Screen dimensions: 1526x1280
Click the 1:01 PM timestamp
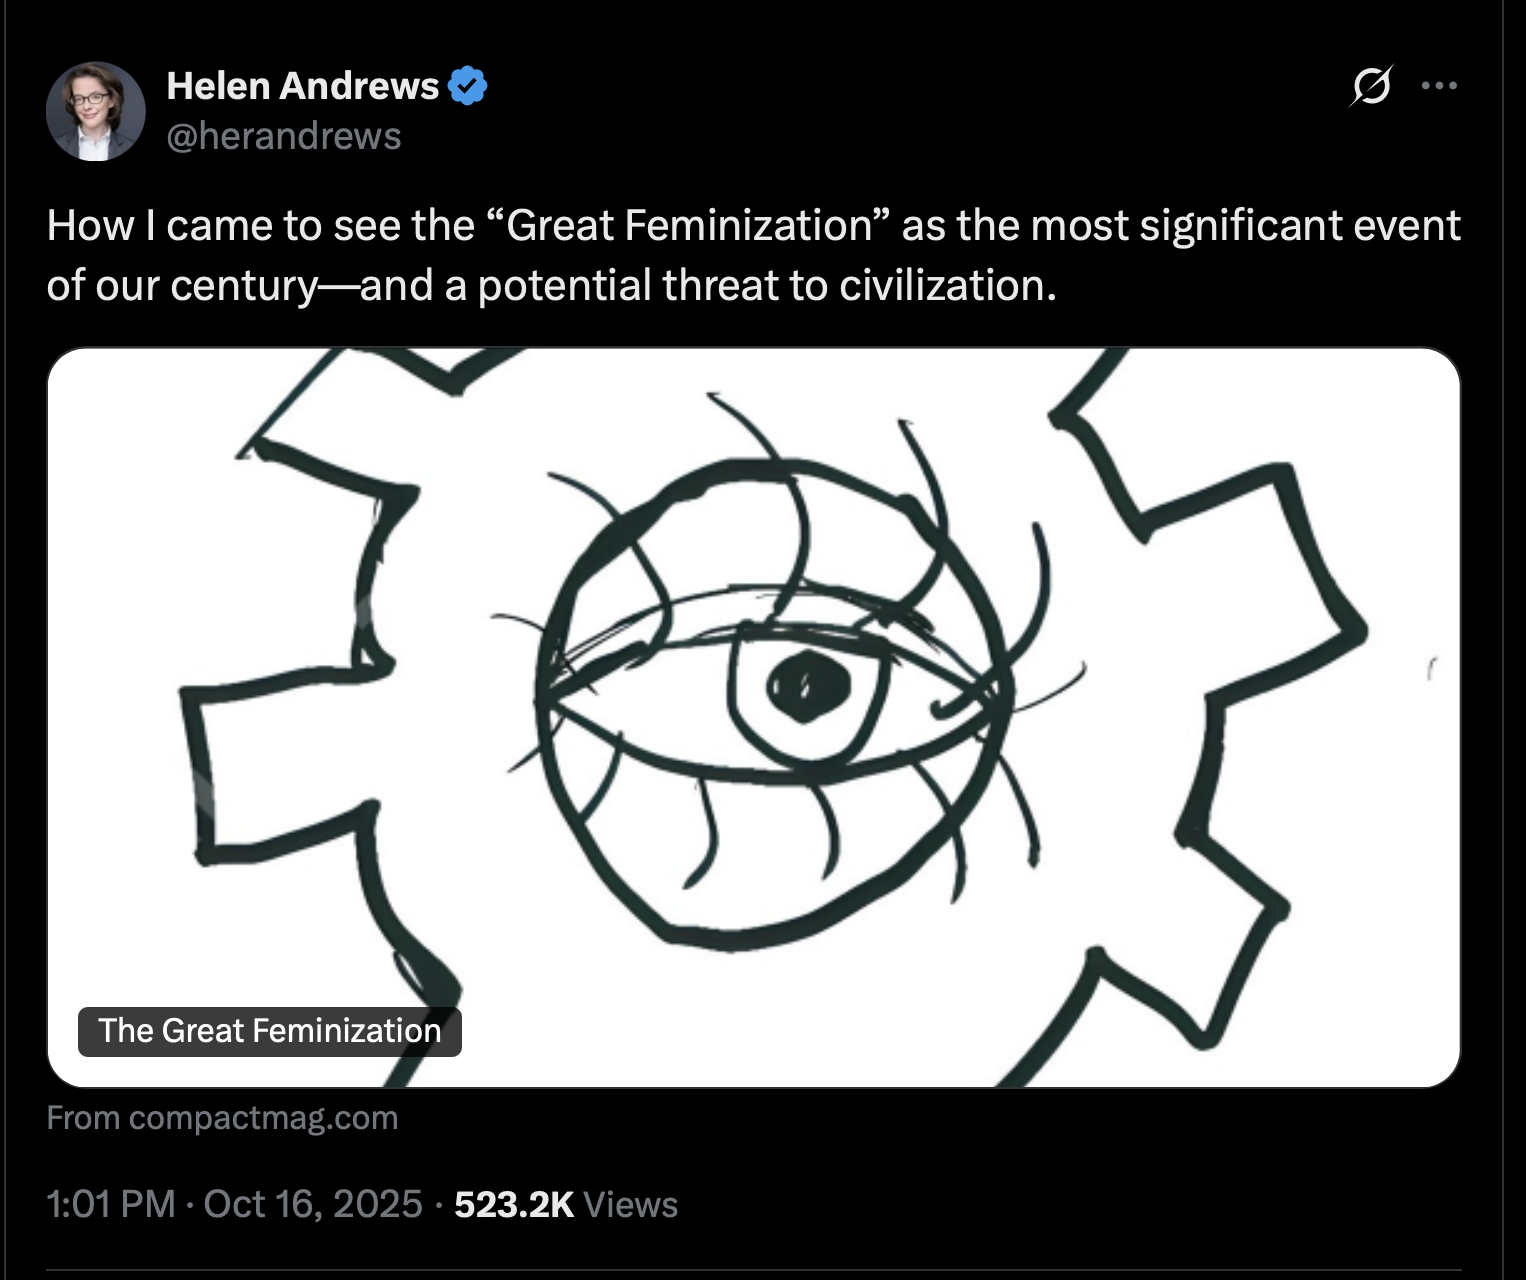[x=110, y=1204]
